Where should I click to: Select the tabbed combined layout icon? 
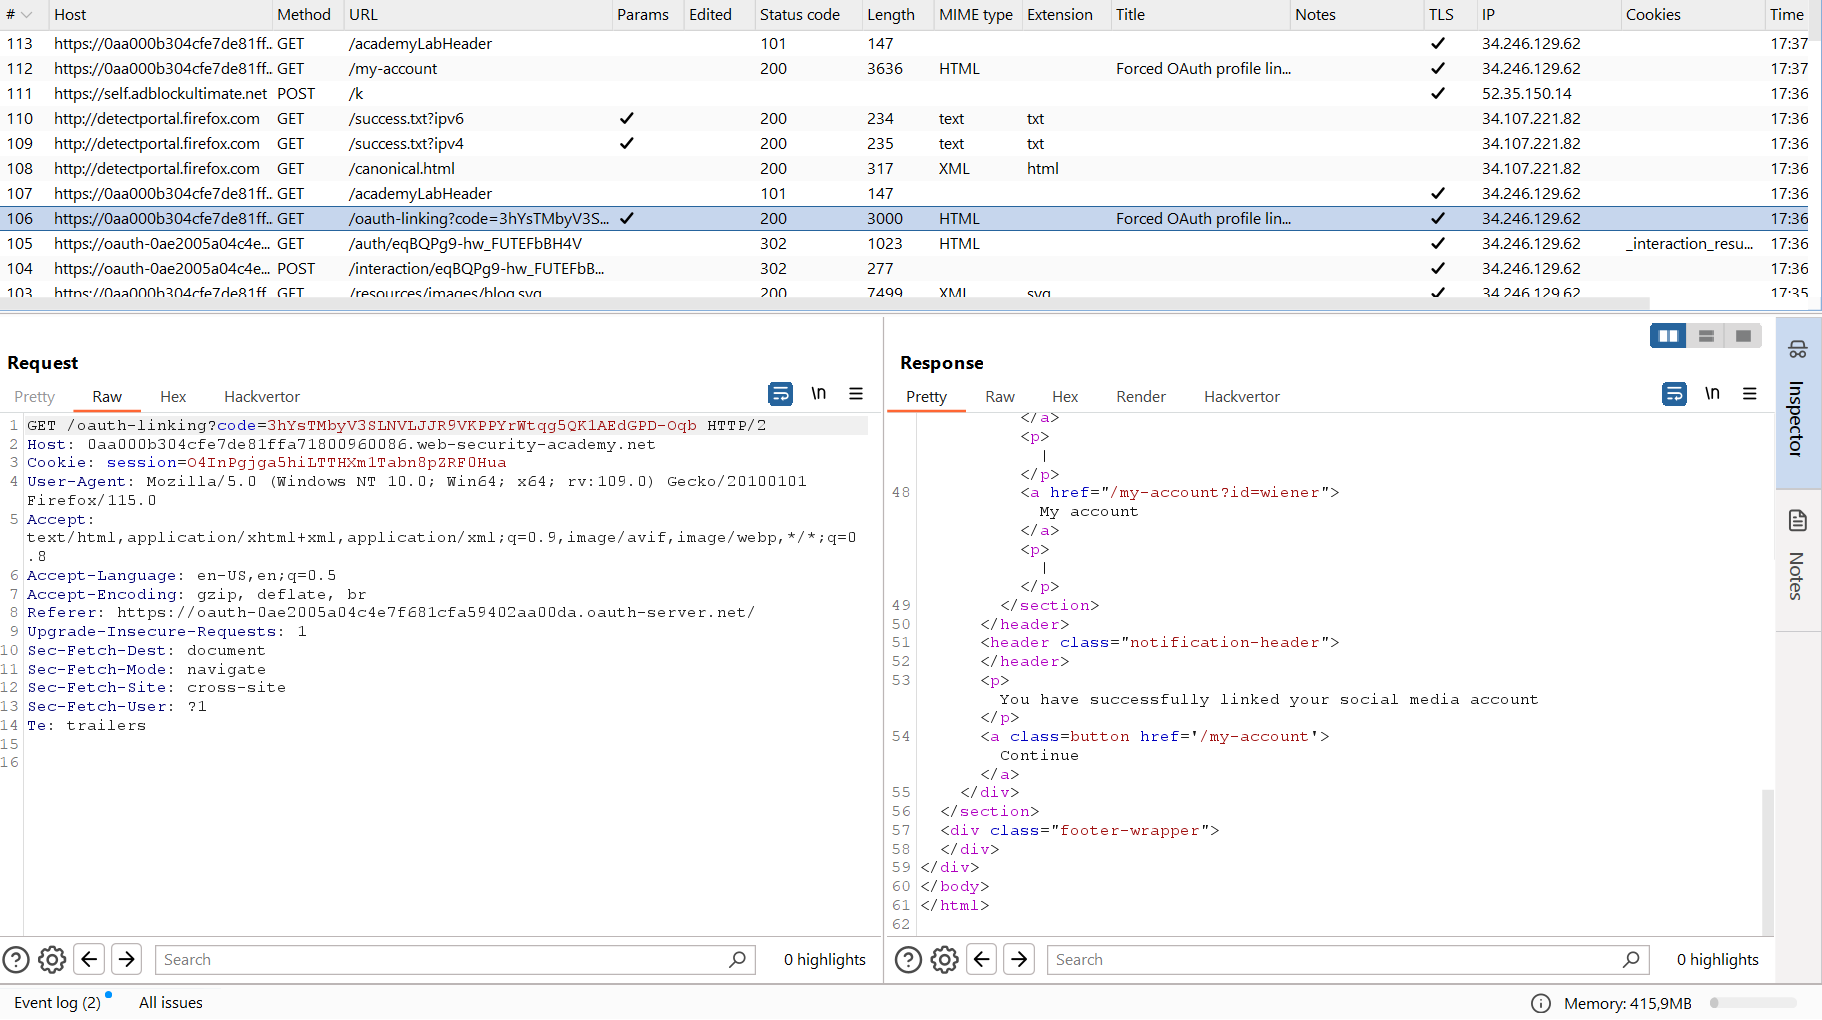tap(1743, 336)
